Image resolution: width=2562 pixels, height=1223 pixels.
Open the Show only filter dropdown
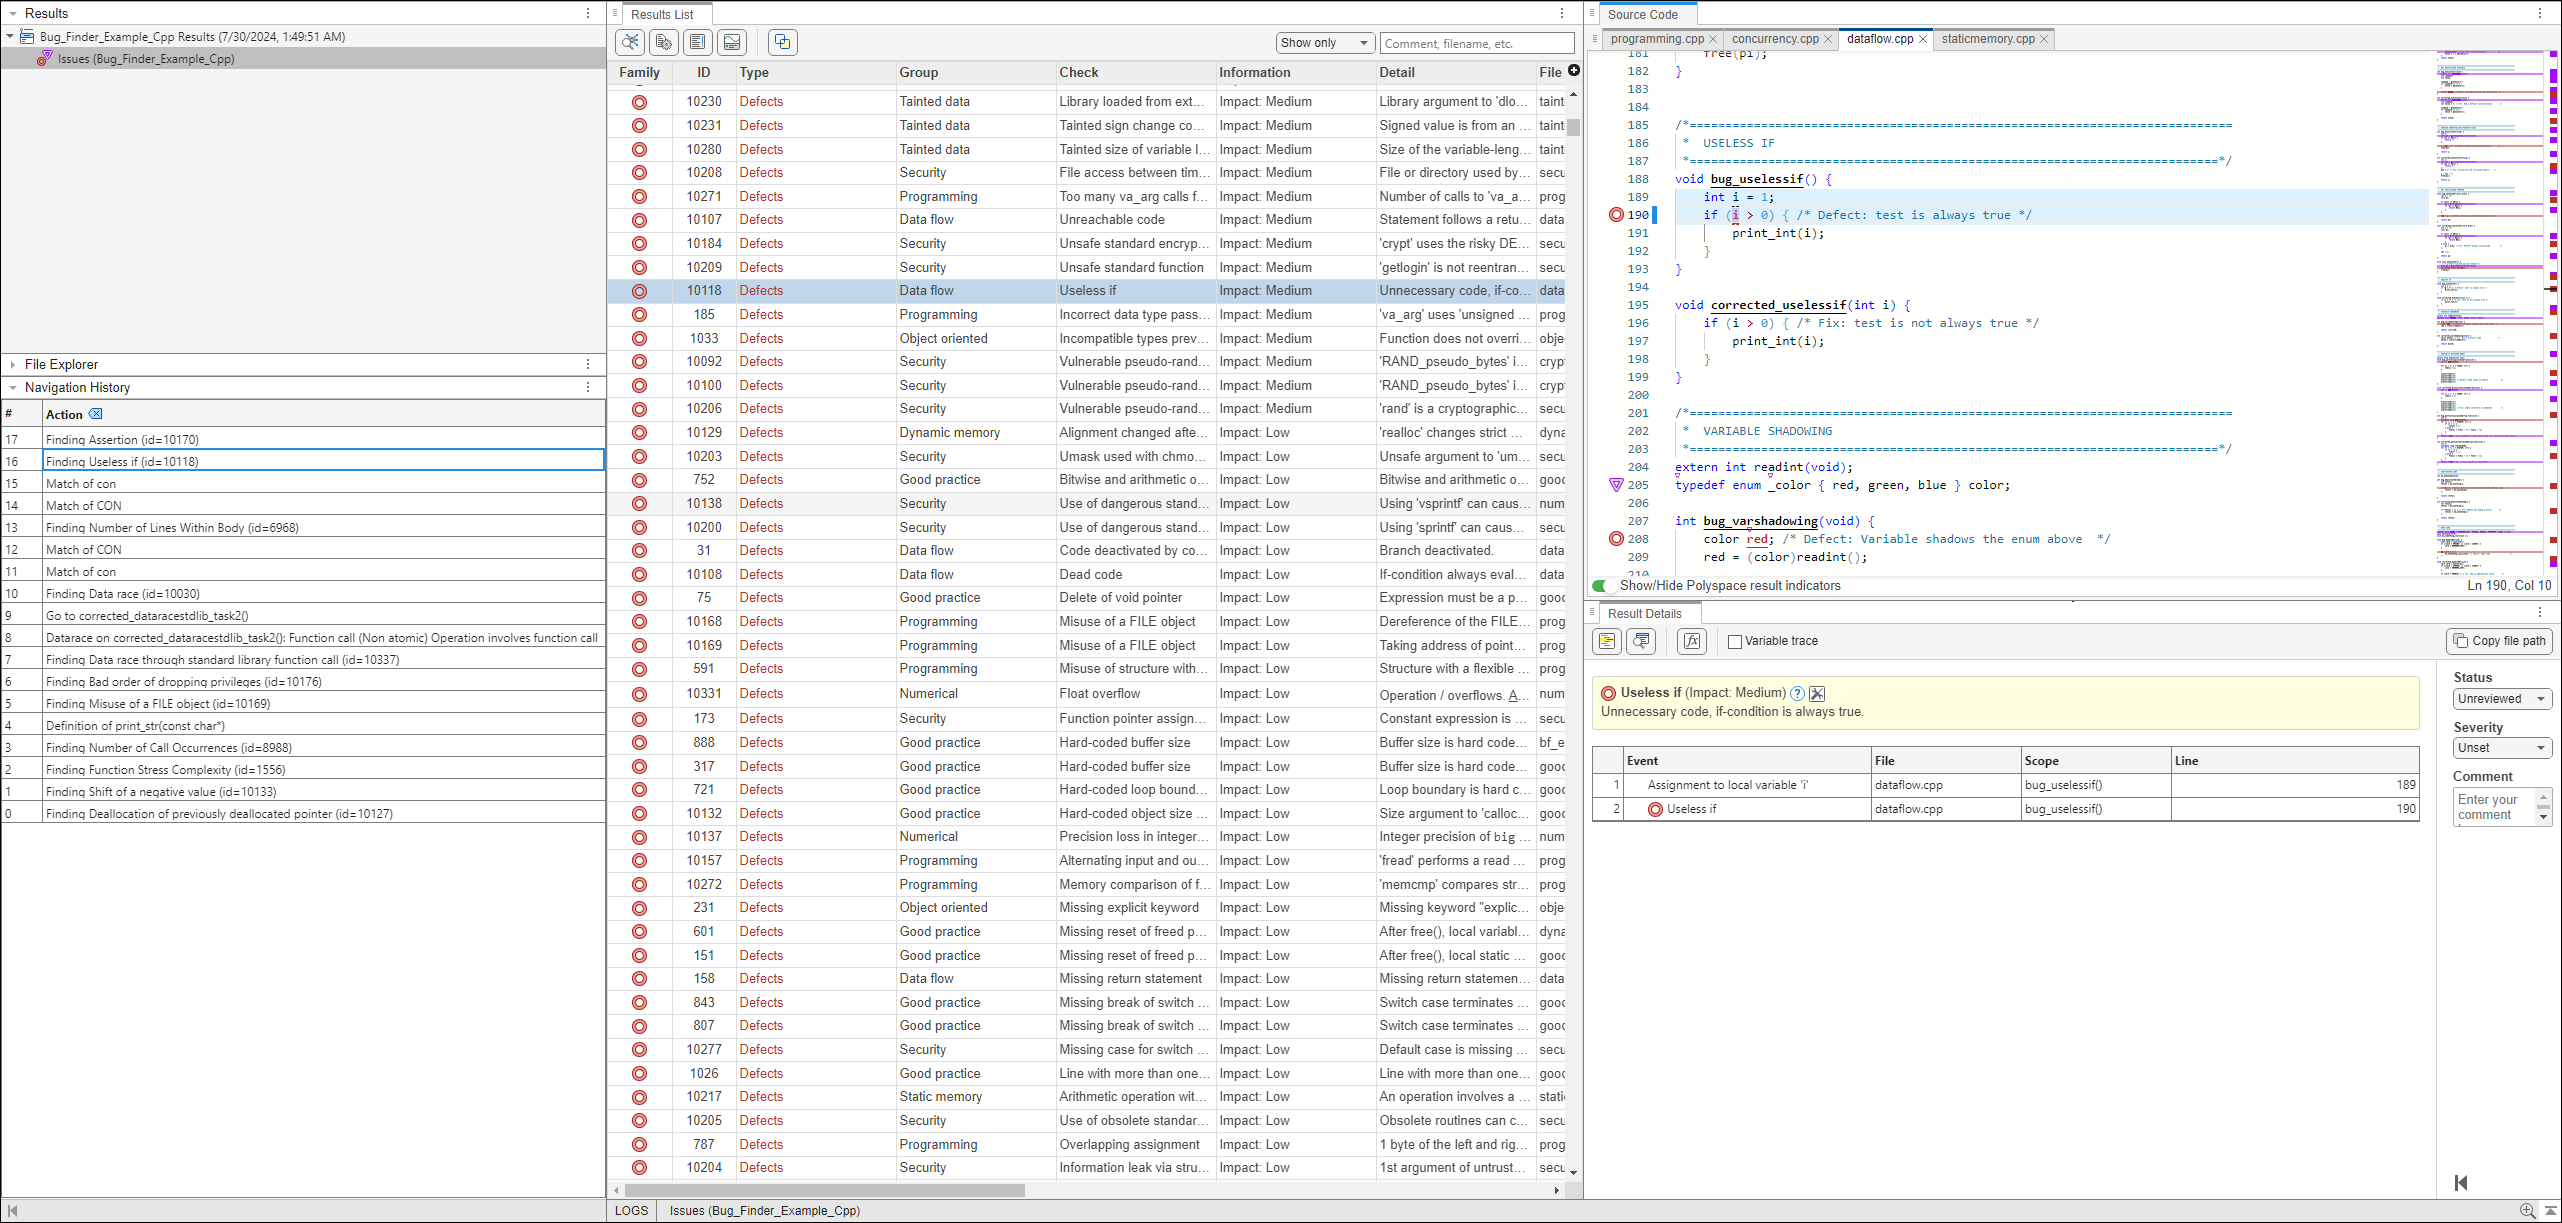tap(1325, 43)
